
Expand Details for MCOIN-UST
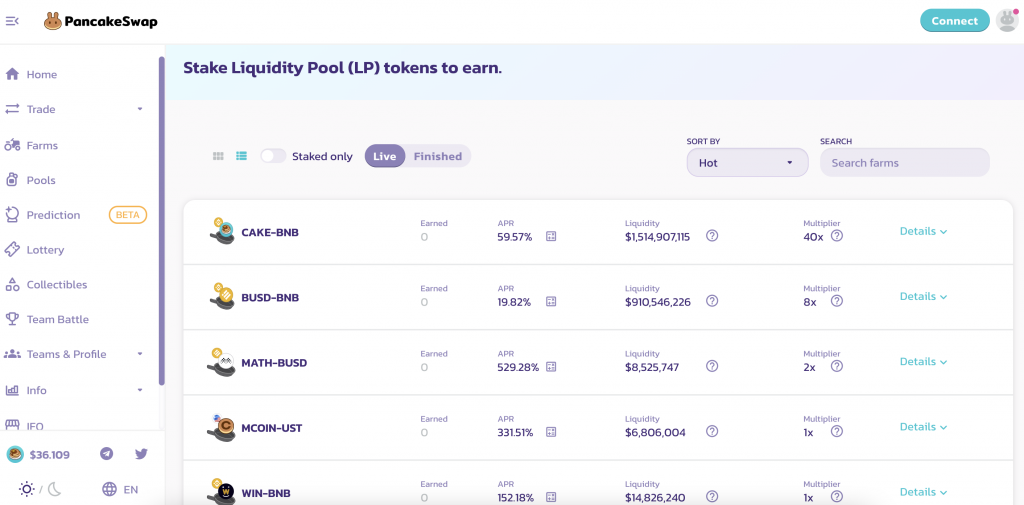pyautogui.click(x=923, y=427)
